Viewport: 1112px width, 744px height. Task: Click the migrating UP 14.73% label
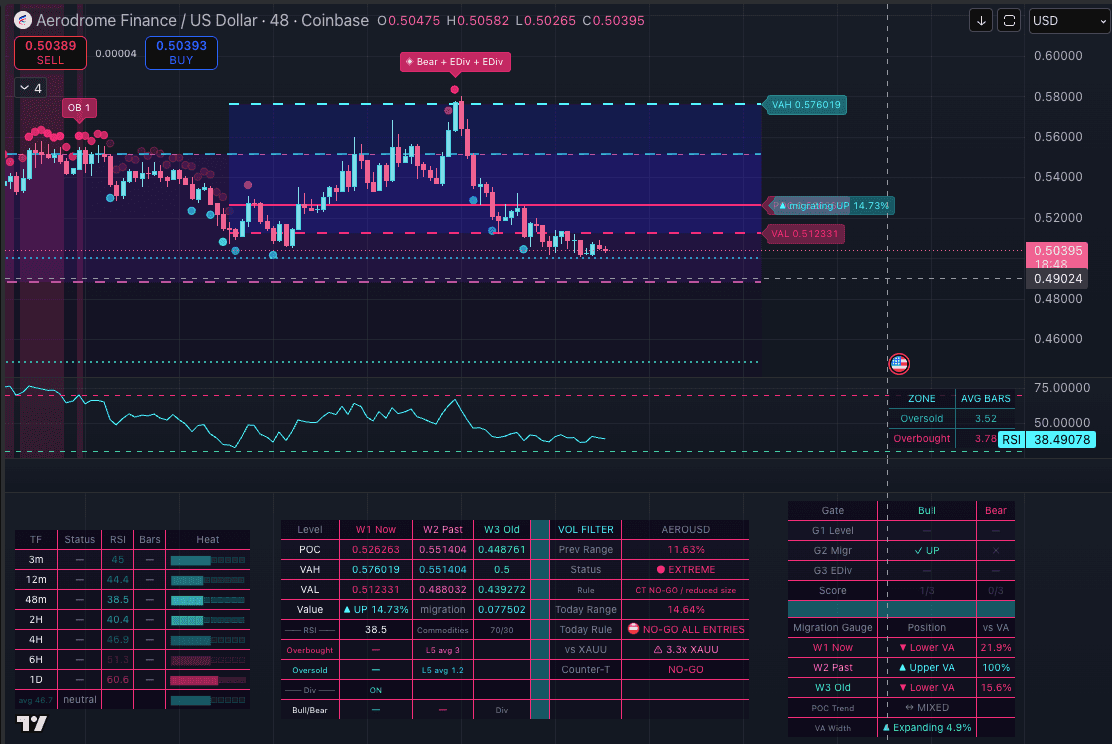coord(833,206)
